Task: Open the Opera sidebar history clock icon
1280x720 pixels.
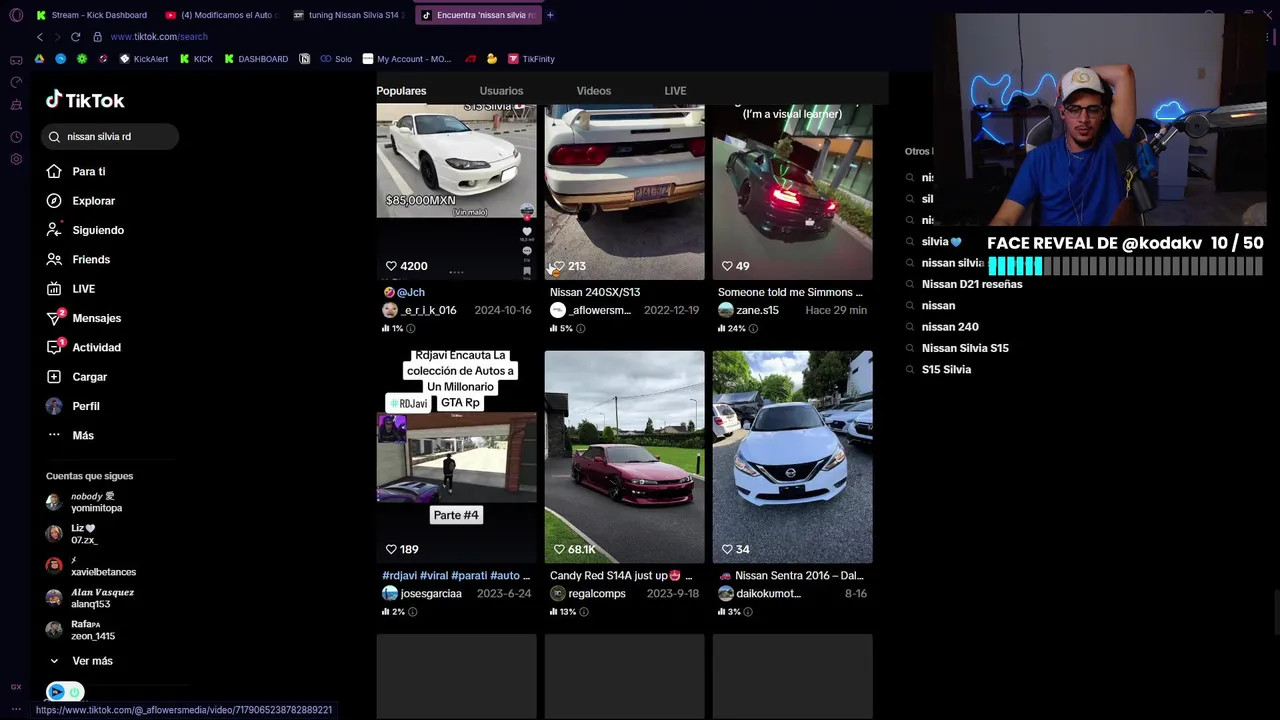Action: click(x=16, y=137)
